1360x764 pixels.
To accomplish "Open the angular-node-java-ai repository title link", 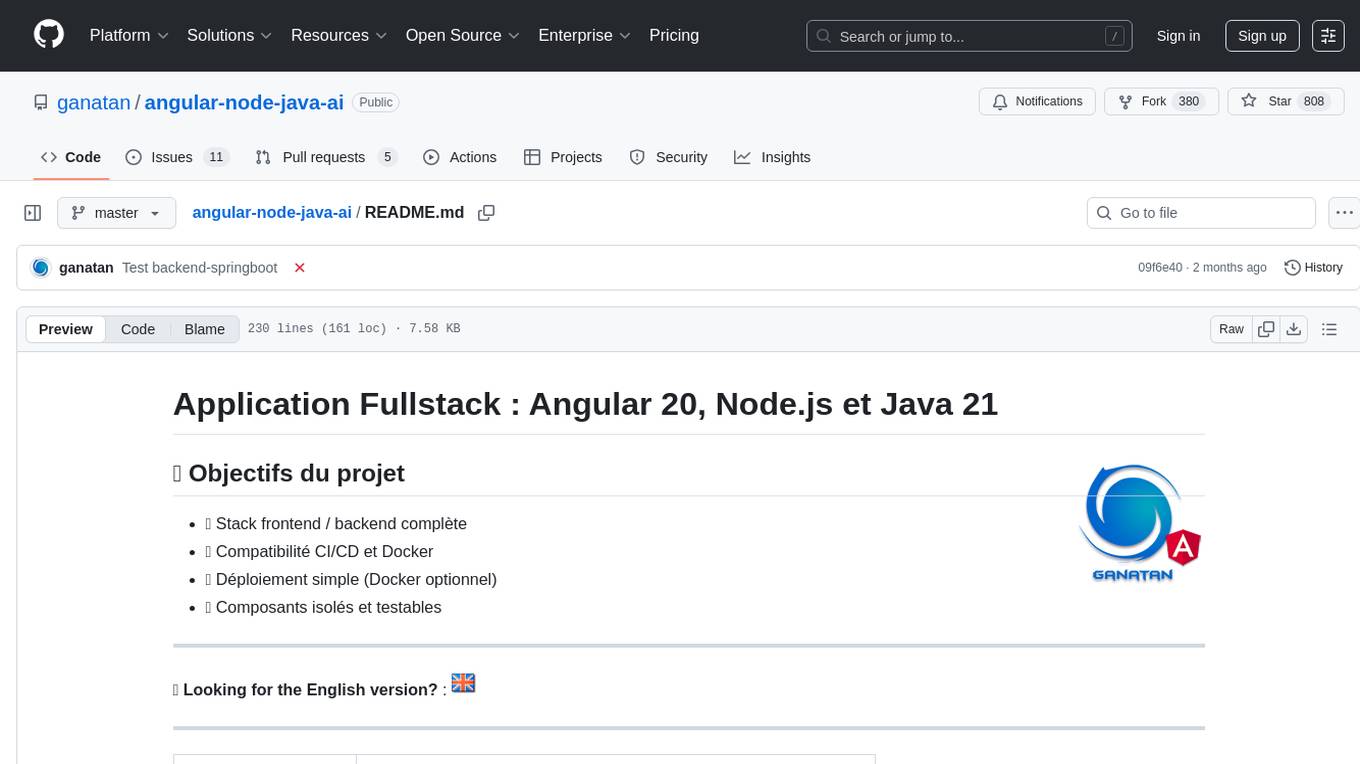I will [244, 102].
